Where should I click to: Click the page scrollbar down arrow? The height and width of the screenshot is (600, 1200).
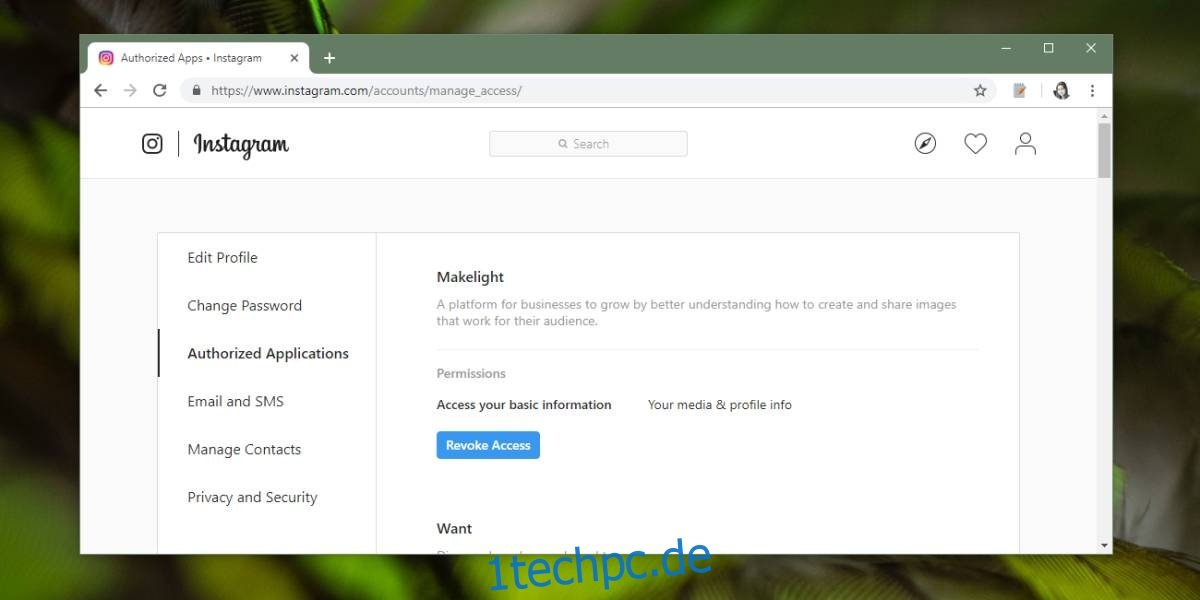(x=1104, y=545)
